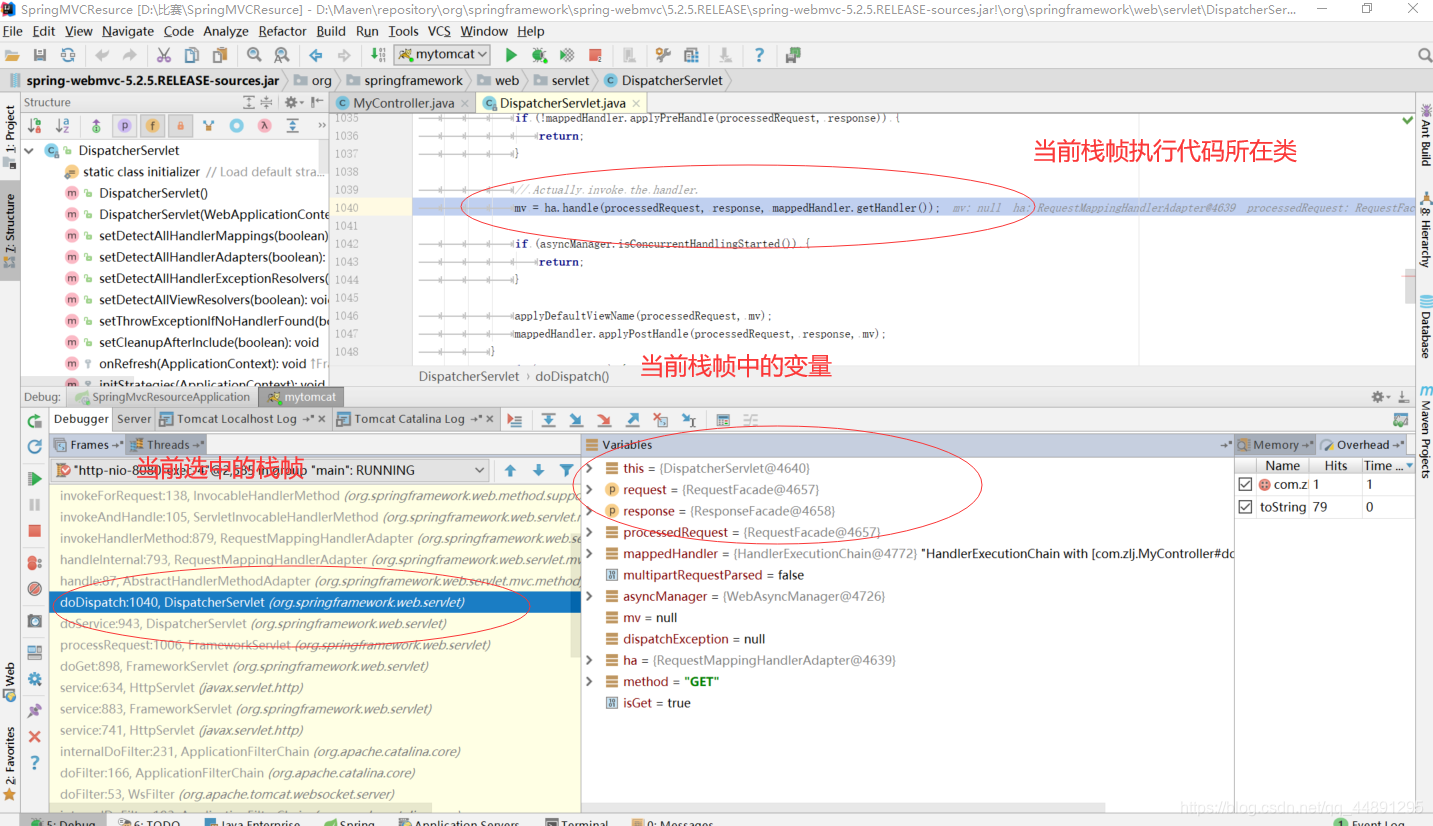Select setDetectAllViewResolvers in Structure list
The height and width of the screenshot is (826, 1433).
click(x=197, y=299)
